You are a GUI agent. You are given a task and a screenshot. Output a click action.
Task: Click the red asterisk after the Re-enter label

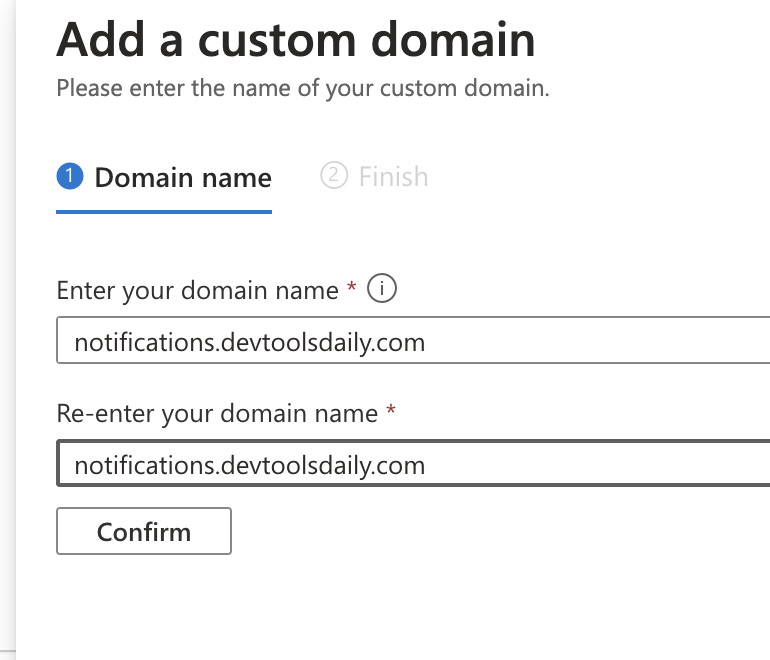click(x=391, y=412)
